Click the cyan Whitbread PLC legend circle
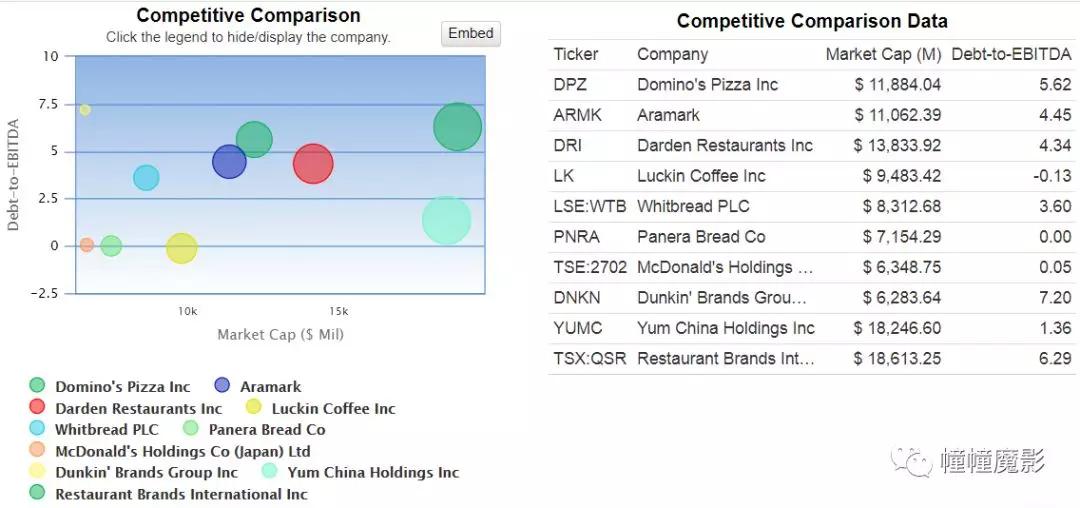This screenshot has width=1080, height=508. tap(38, 429)
